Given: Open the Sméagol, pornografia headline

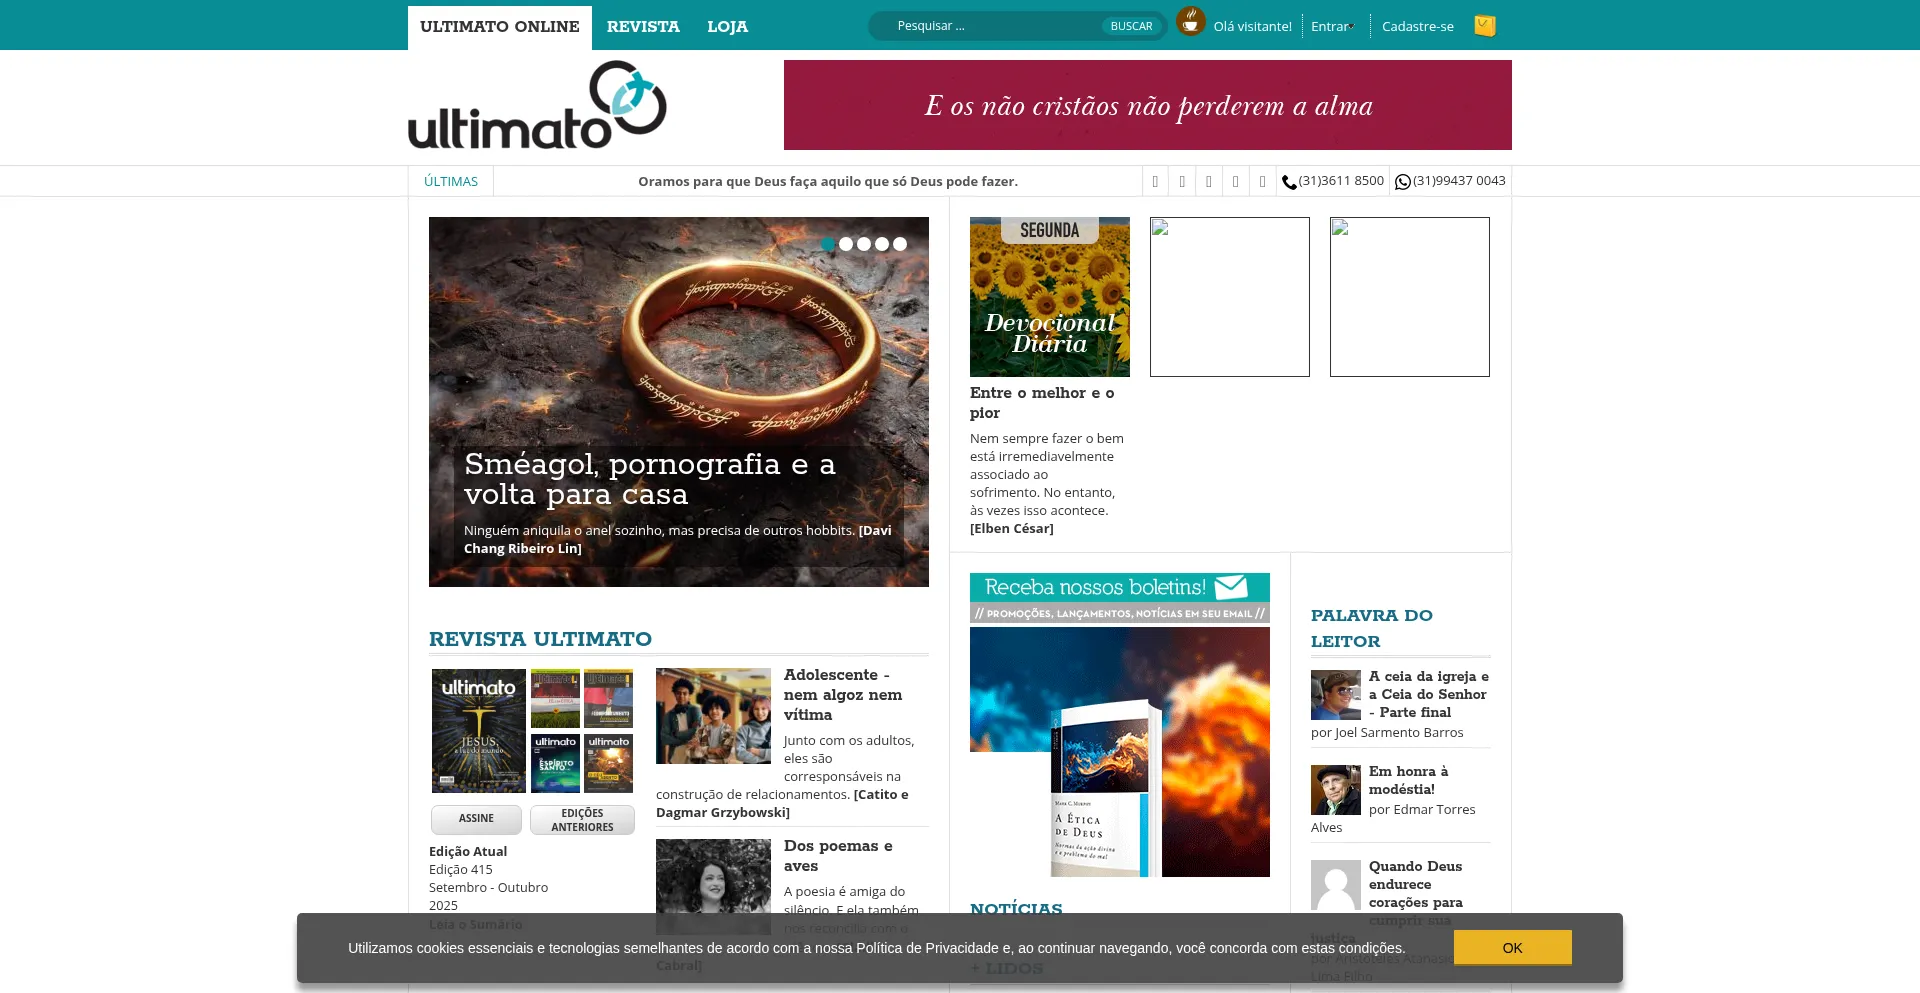Looking at the screenshot, I should click(650, 479).
